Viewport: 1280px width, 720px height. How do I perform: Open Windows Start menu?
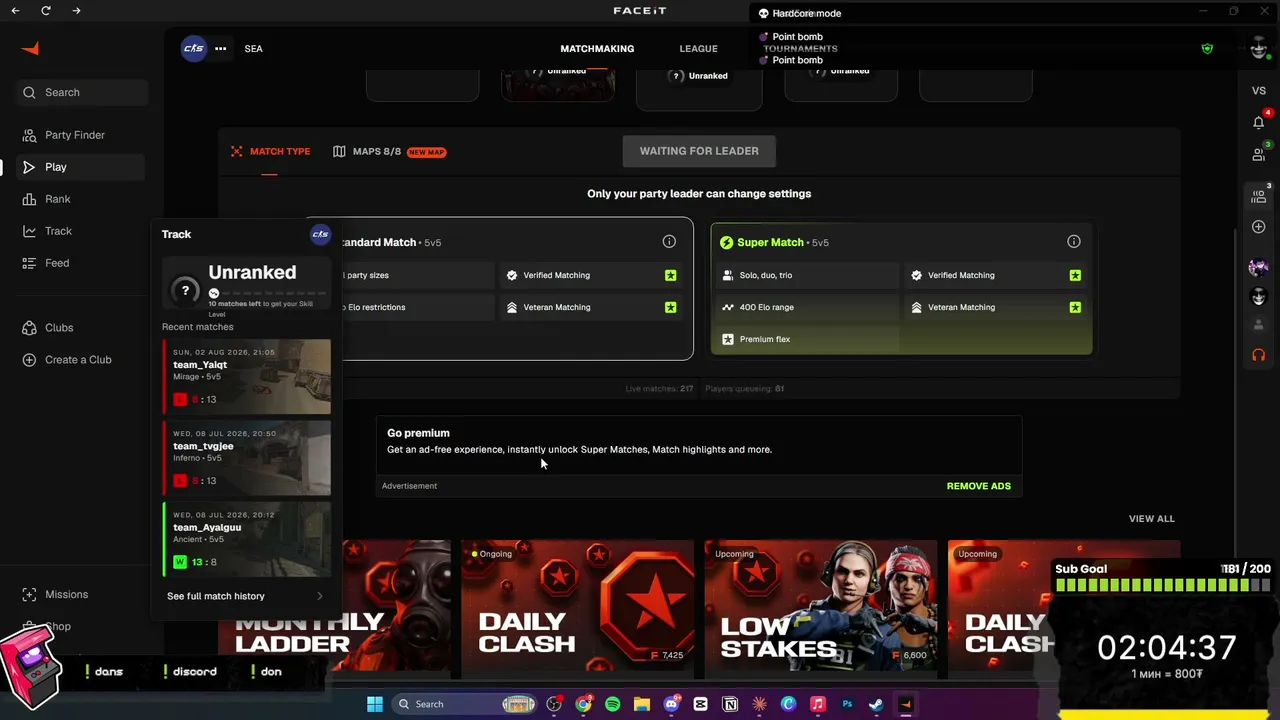coord(375,704)
